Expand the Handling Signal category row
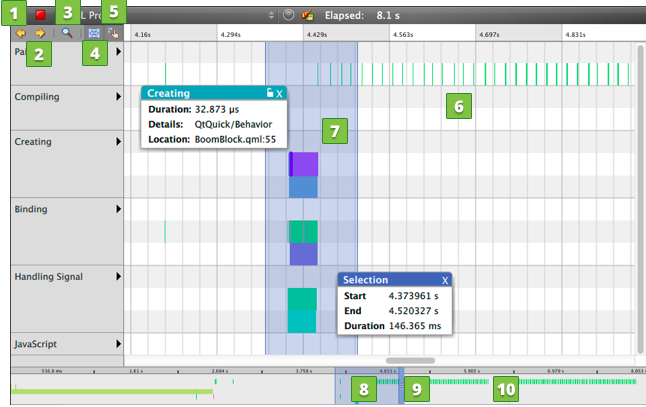Image resolution: width=646 pixels, height=407 pixels. click(x=119, y=276)
